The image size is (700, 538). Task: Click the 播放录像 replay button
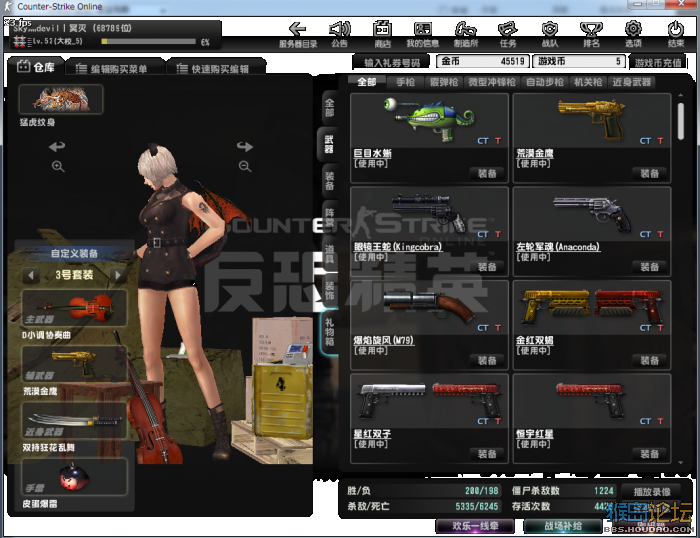click(x=651, y=492)
